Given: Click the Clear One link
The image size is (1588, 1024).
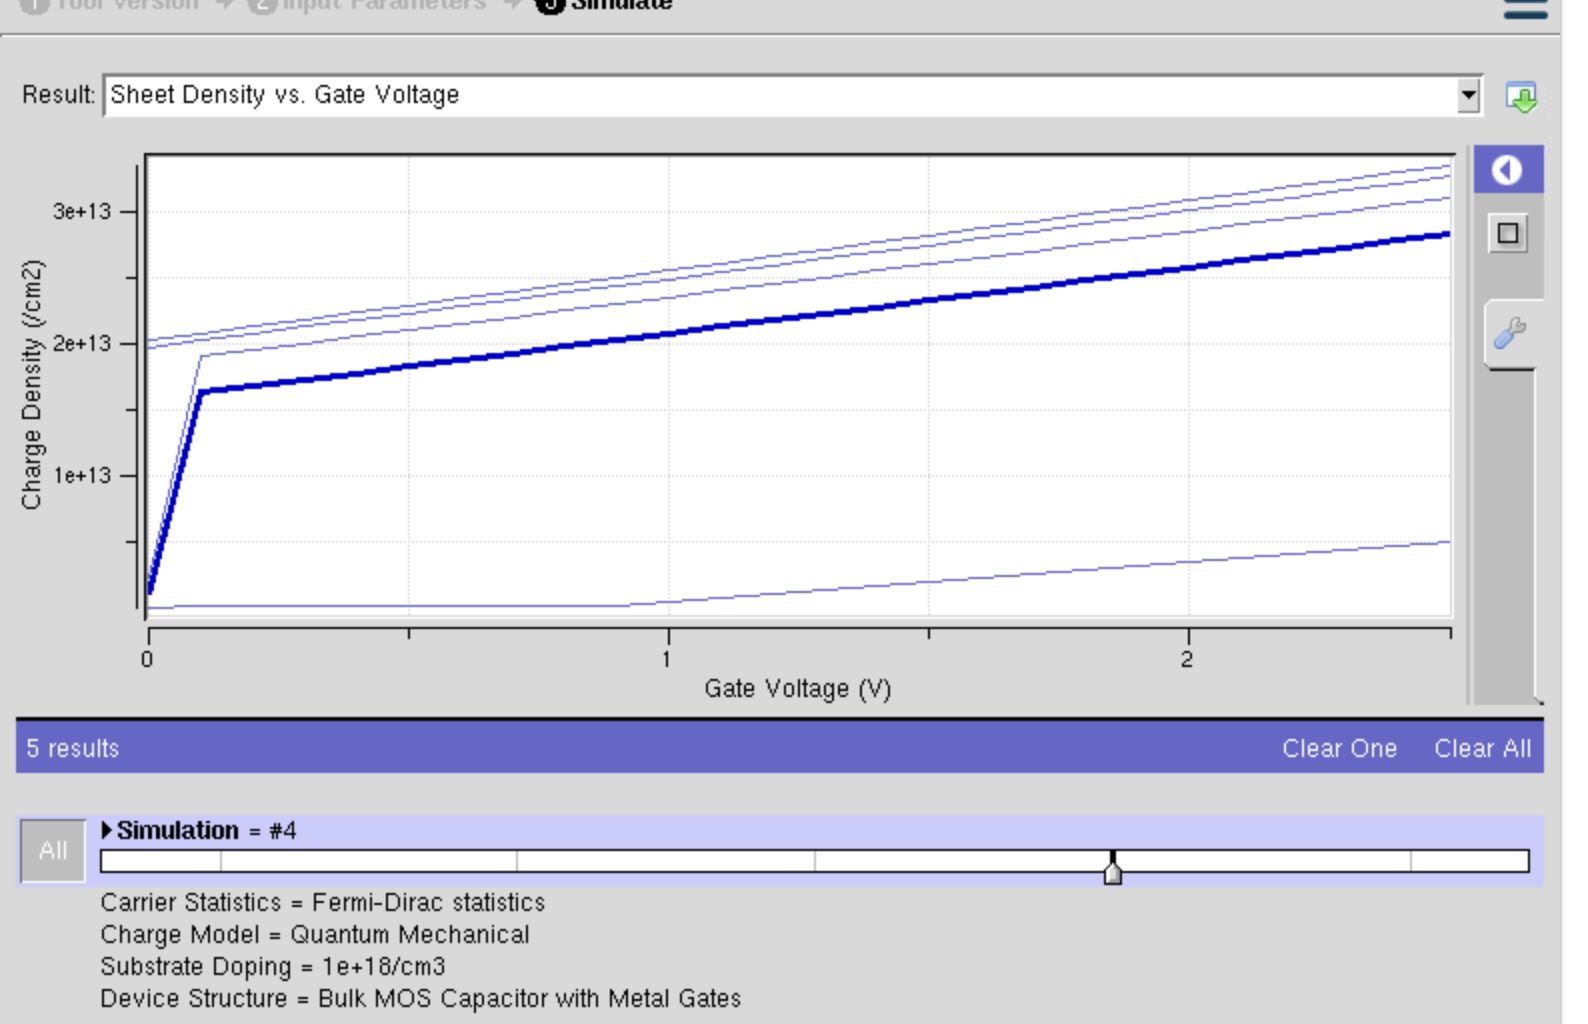Looking at the screenshot, I should coord(1339,748).
